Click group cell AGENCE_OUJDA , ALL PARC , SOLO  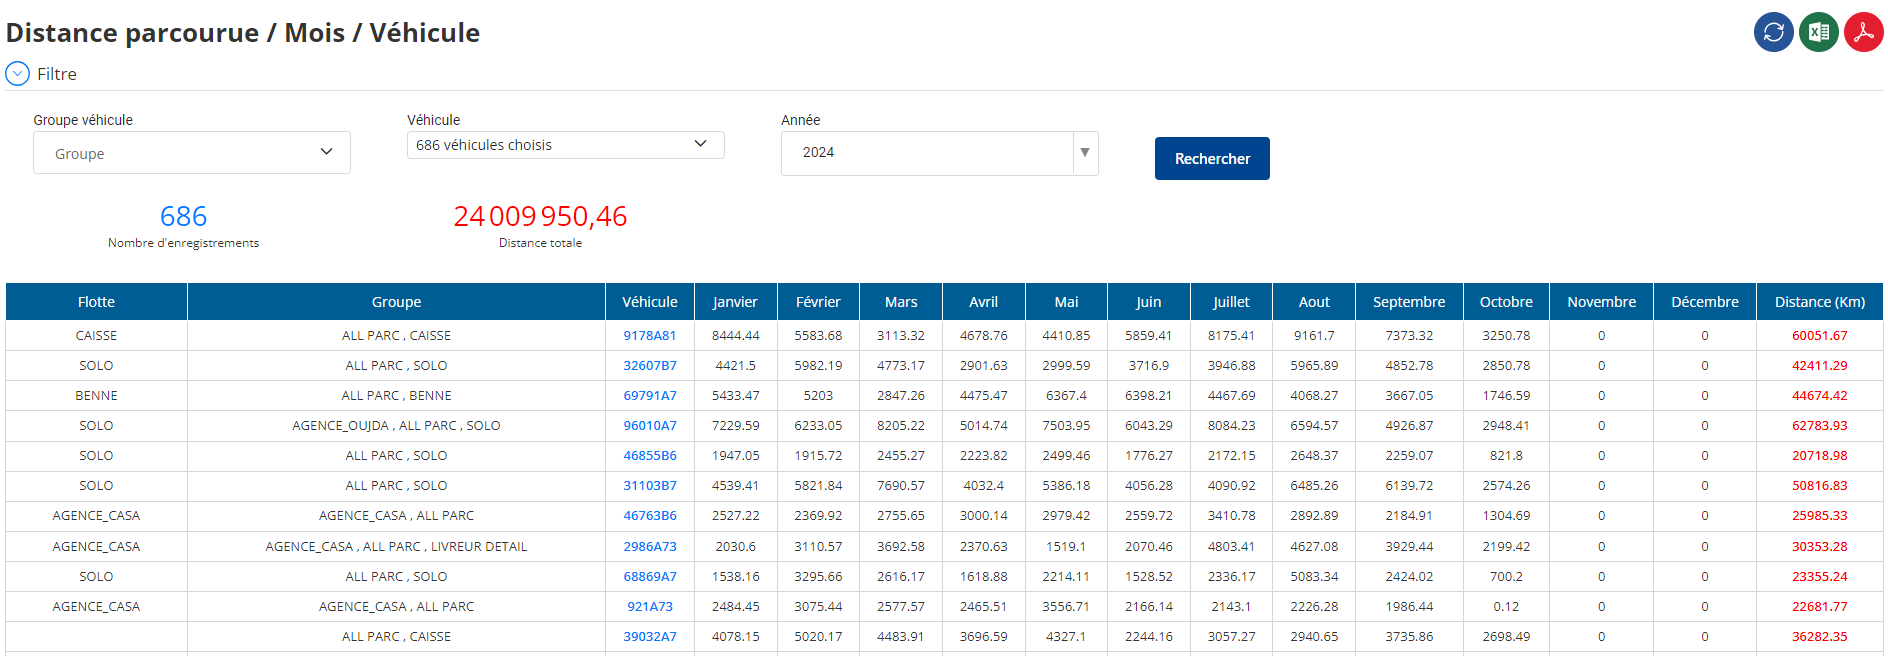[396, 426]
